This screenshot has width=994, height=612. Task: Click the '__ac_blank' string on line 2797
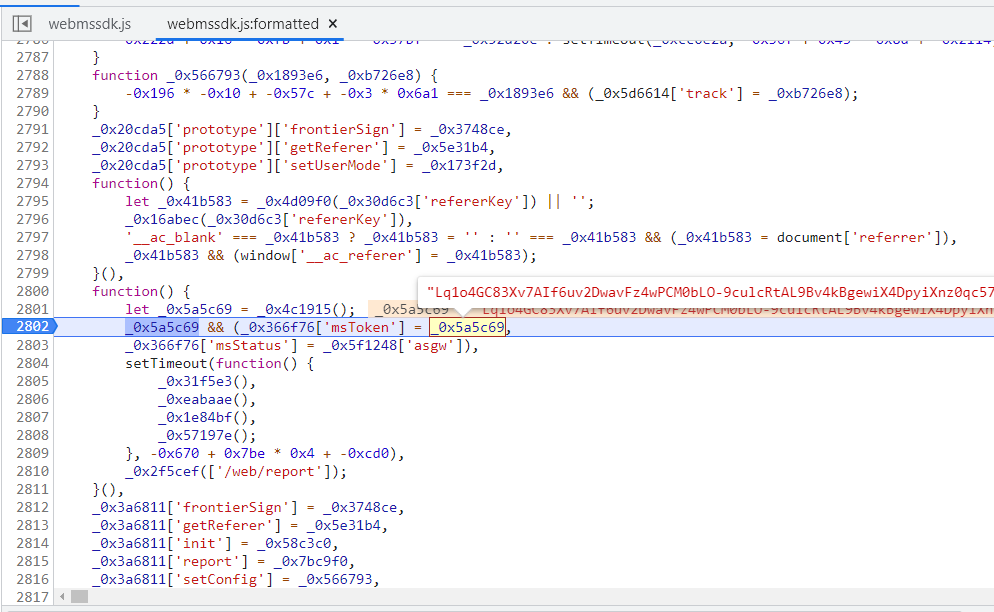pyautogui.click(x=174, y=237)
